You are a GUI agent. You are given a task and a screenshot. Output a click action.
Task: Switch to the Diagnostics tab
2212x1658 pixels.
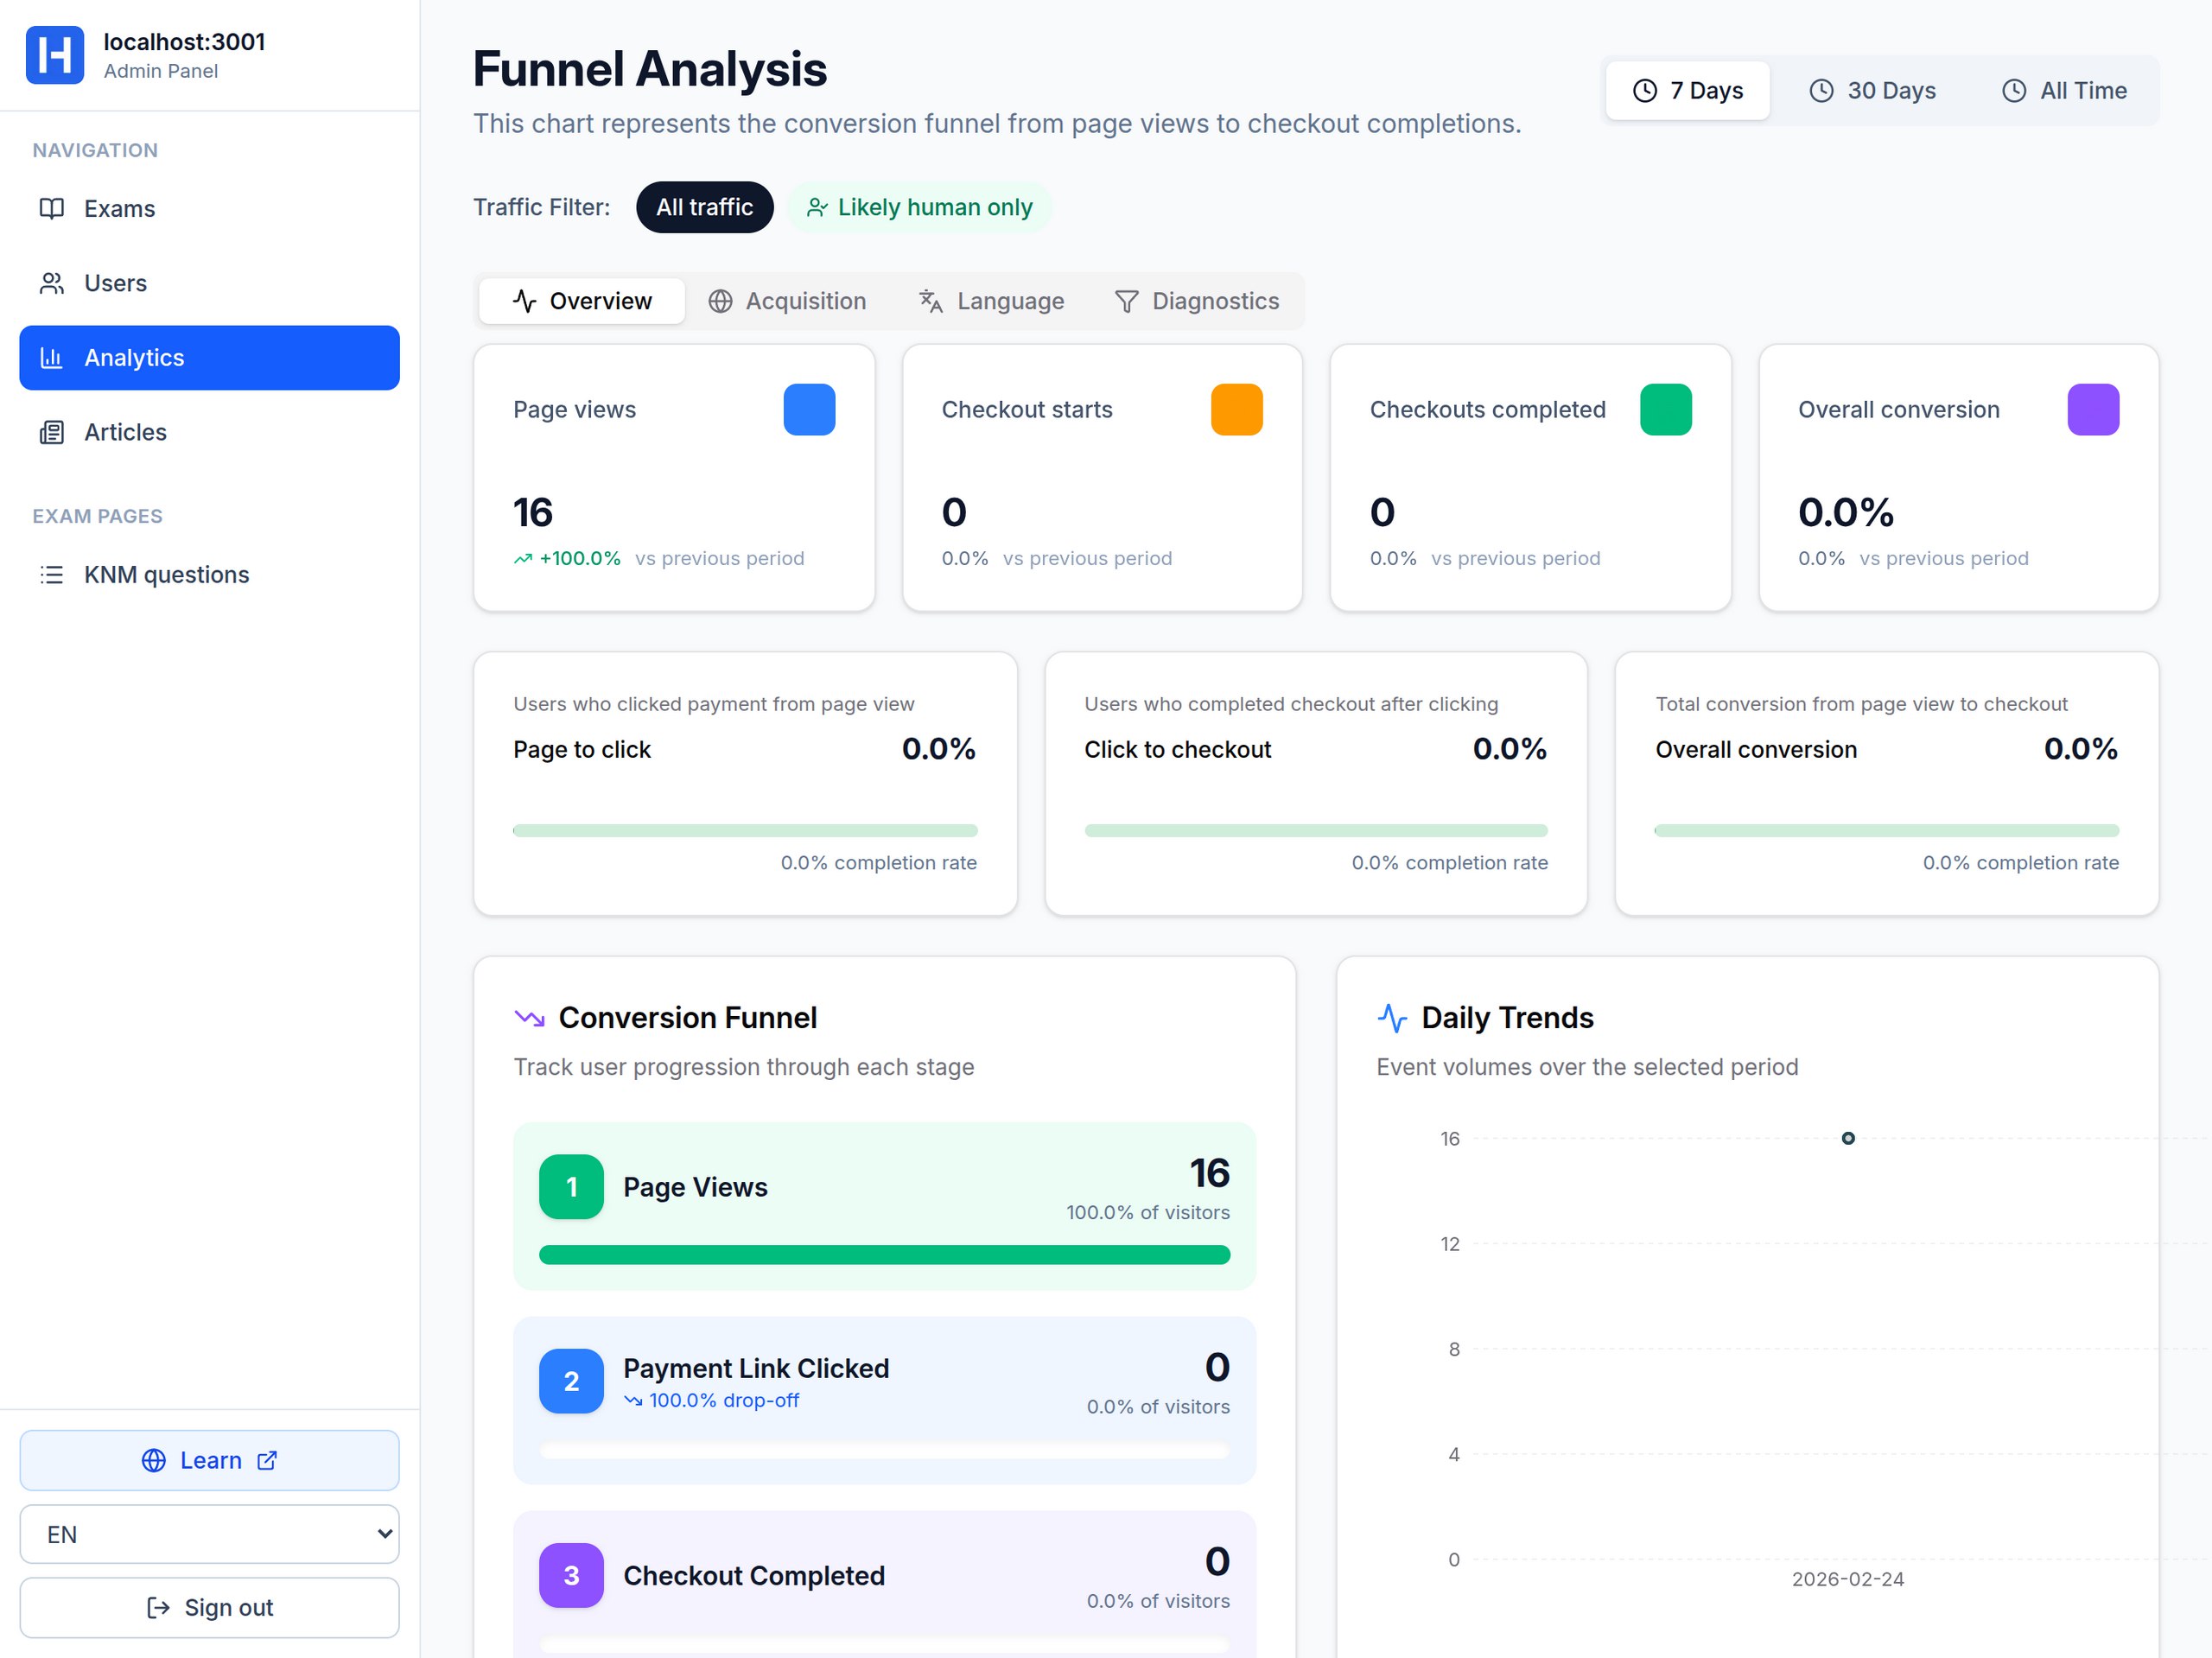point(1196,301)
